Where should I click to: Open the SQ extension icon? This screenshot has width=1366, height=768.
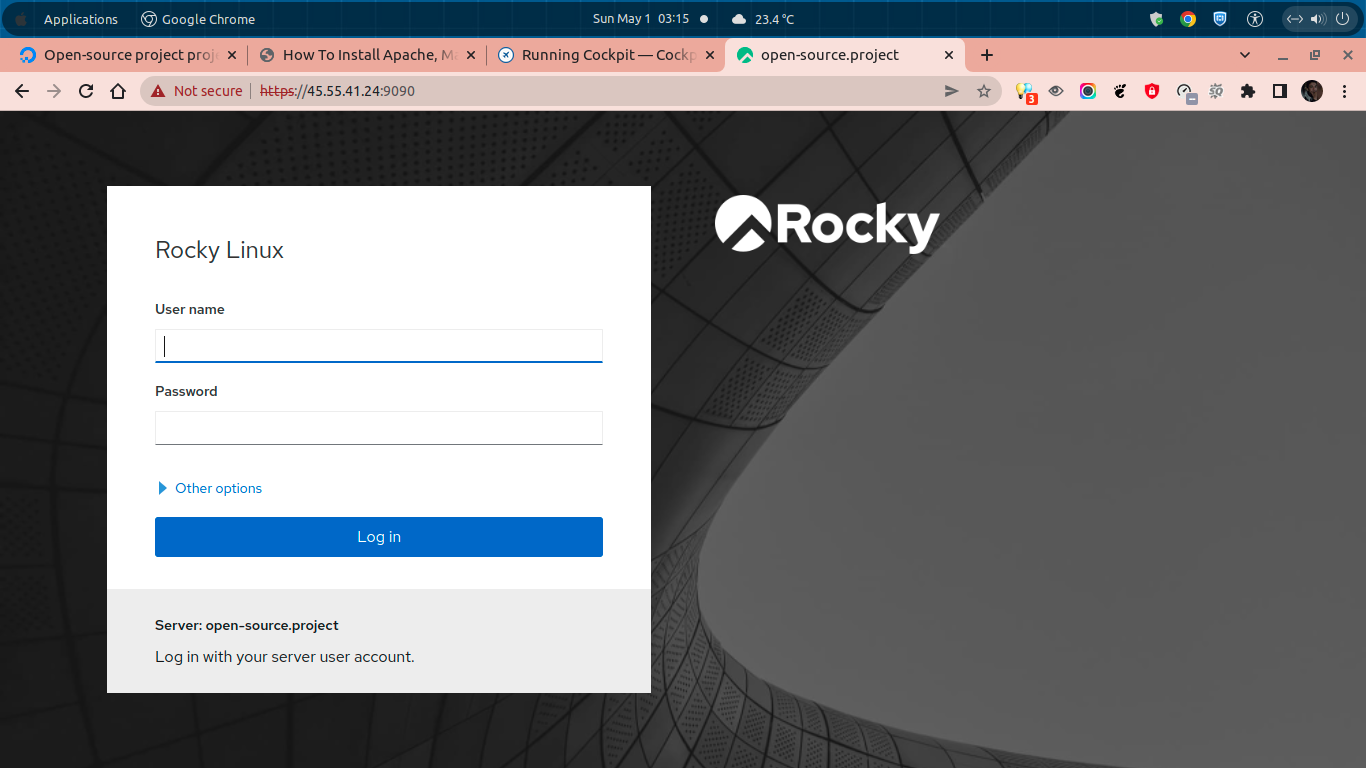[x=1216, y=91]
